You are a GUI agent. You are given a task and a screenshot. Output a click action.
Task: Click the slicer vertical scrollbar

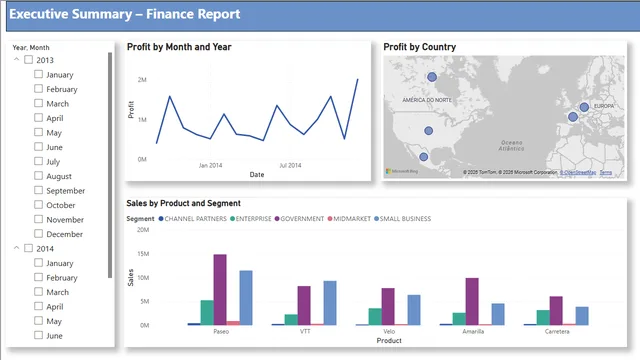click(110, 165)
